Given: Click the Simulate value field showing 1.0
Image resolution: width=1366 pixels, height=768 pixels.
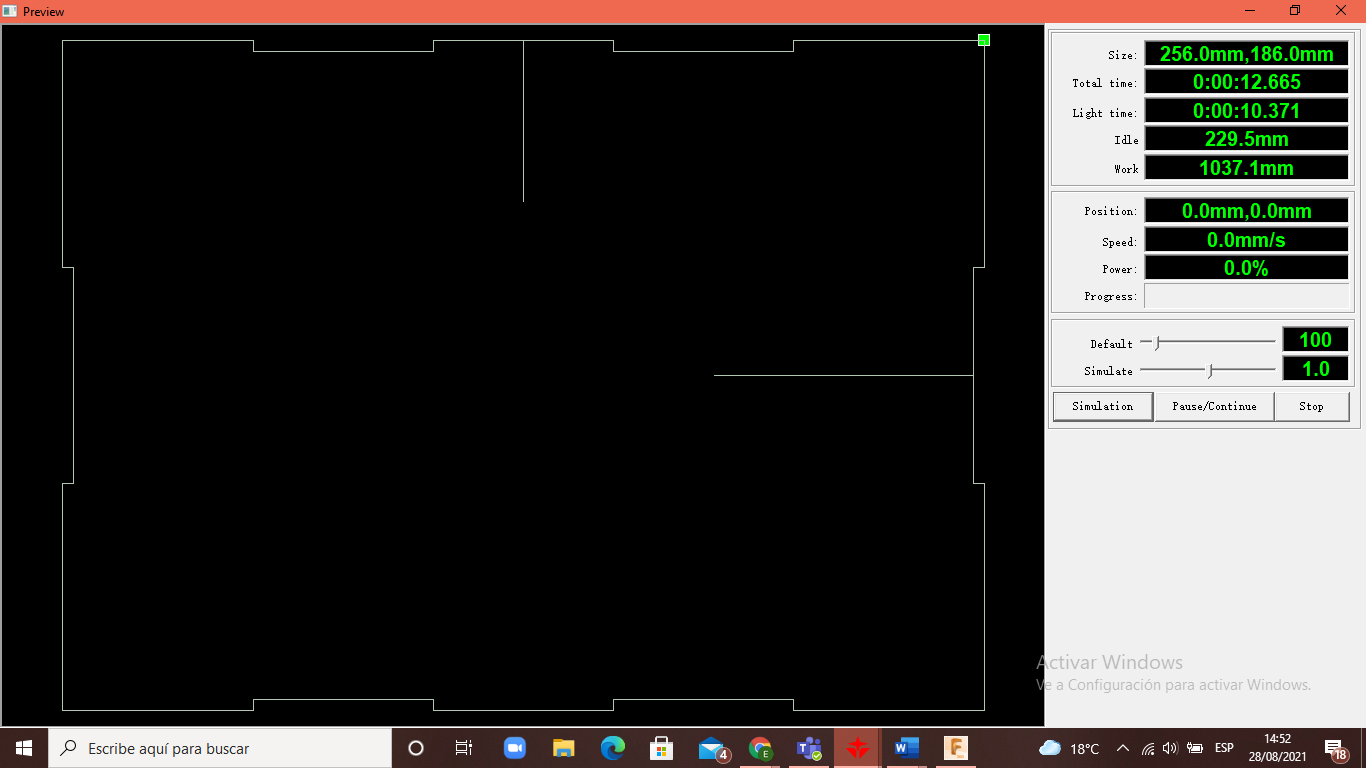Looking at the screenshot, I should tap(1315, 368).
